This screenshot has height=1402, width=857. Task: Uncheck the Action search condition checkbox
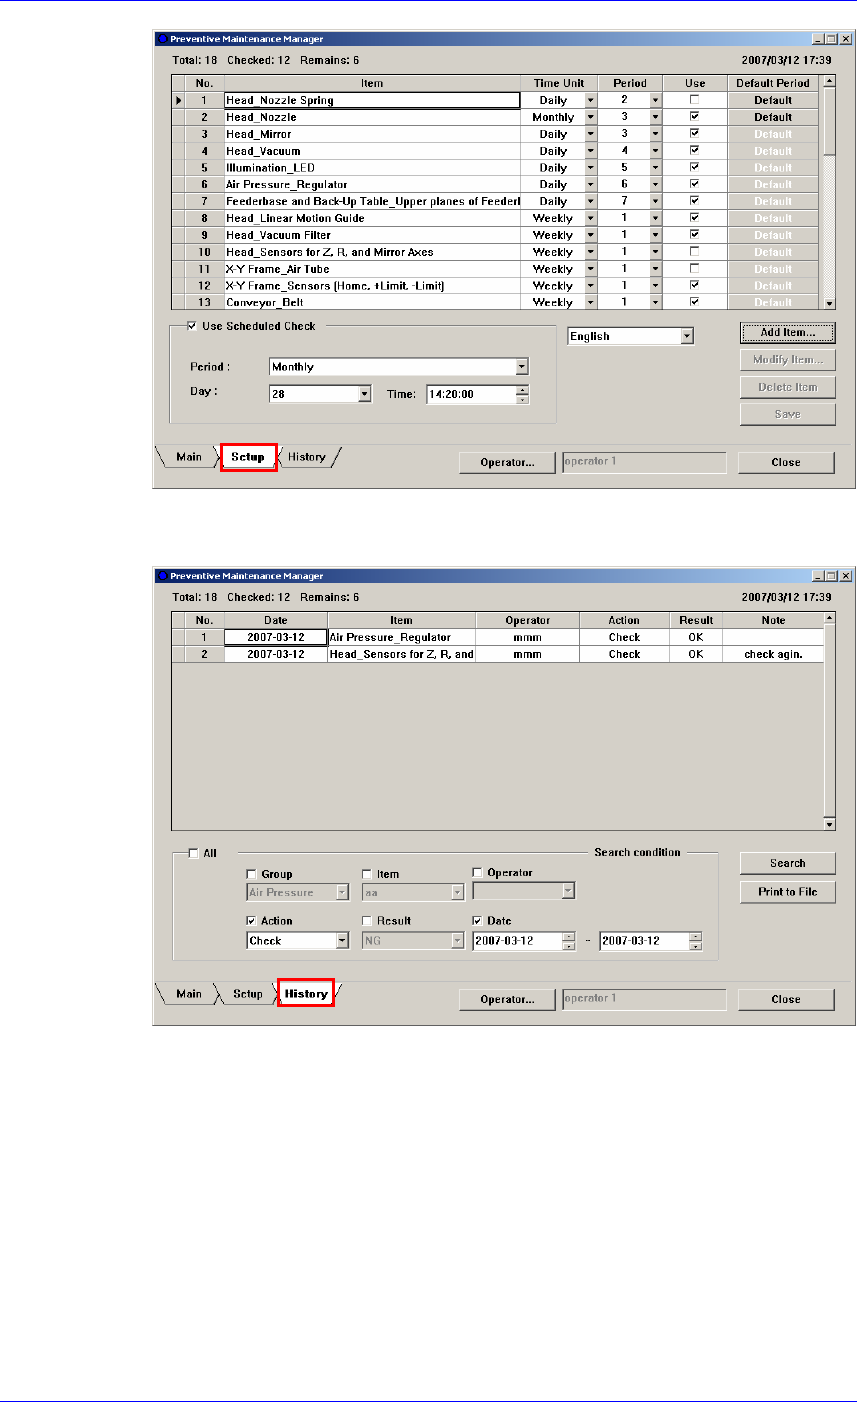tap(252, 921)
